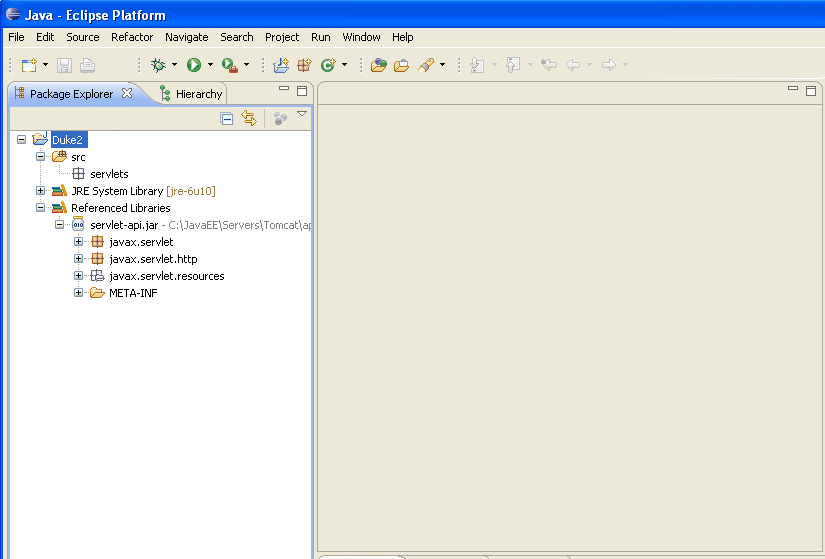Open the External Tools dropdown arrow
Image resolution: width=825 pixels, height=559 pixels.
point(246,65)
